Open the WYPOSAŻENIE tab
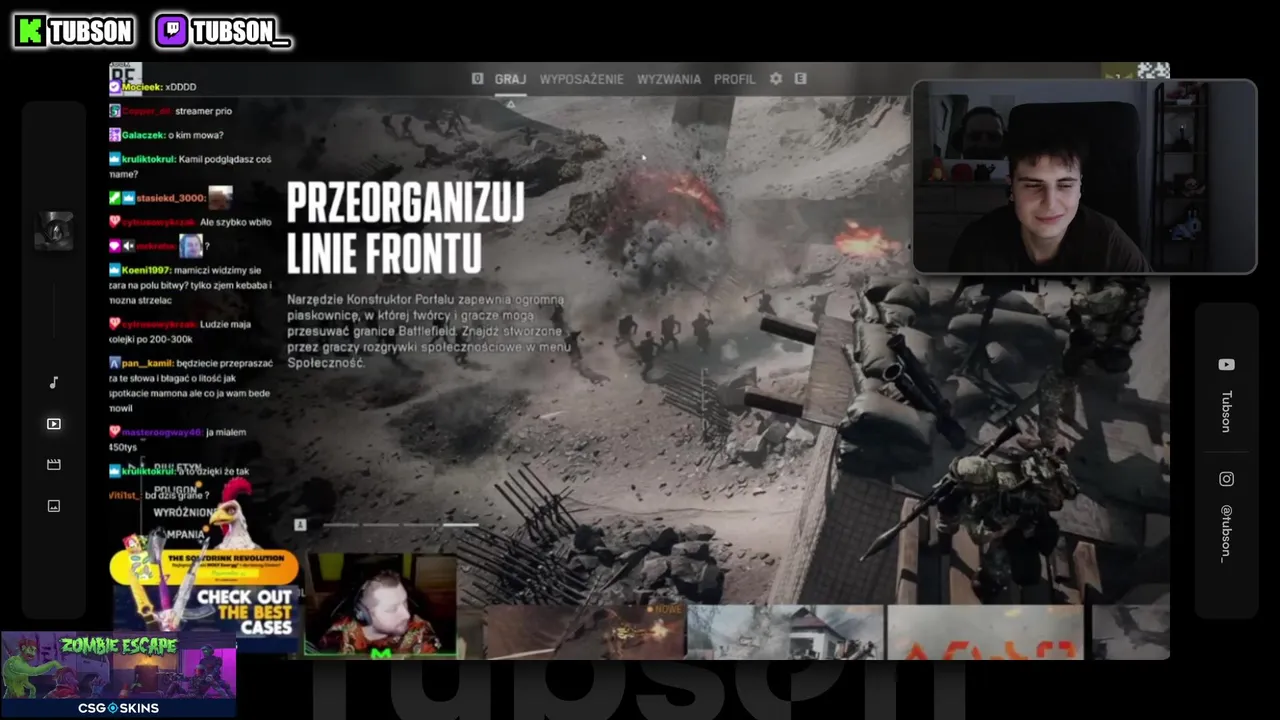The height and width of the screenshot is (720, 1280). [x=581, y=79]
